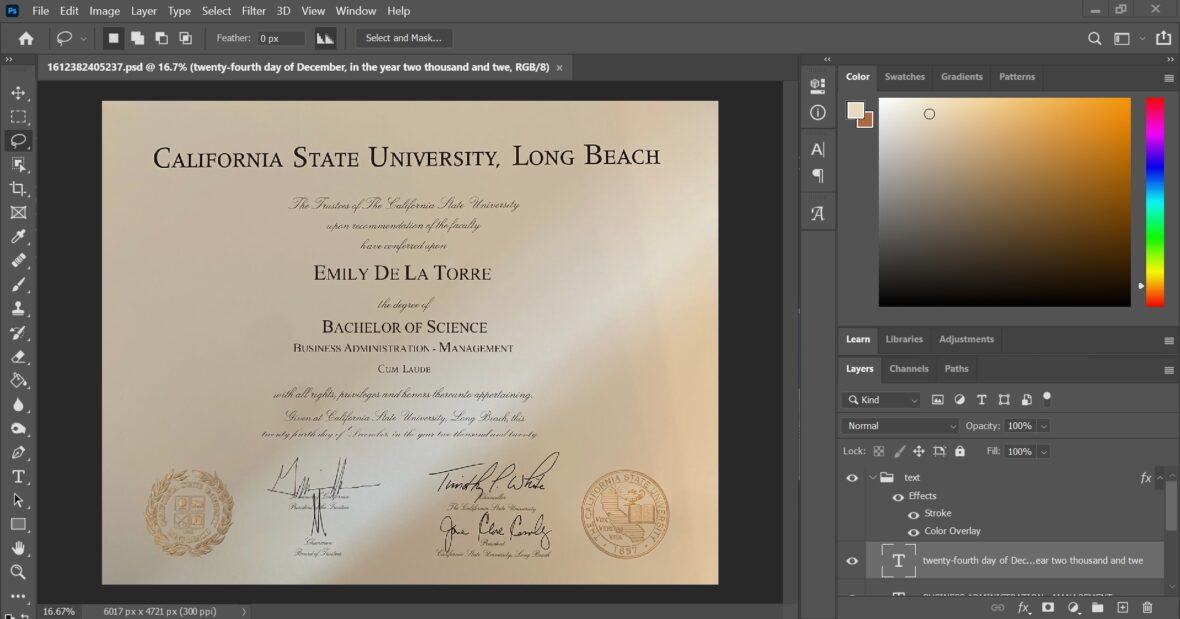Toggle visibility of Color Overlay effect
Viewport: 1180px width, 619px height.
pos(913,532)
